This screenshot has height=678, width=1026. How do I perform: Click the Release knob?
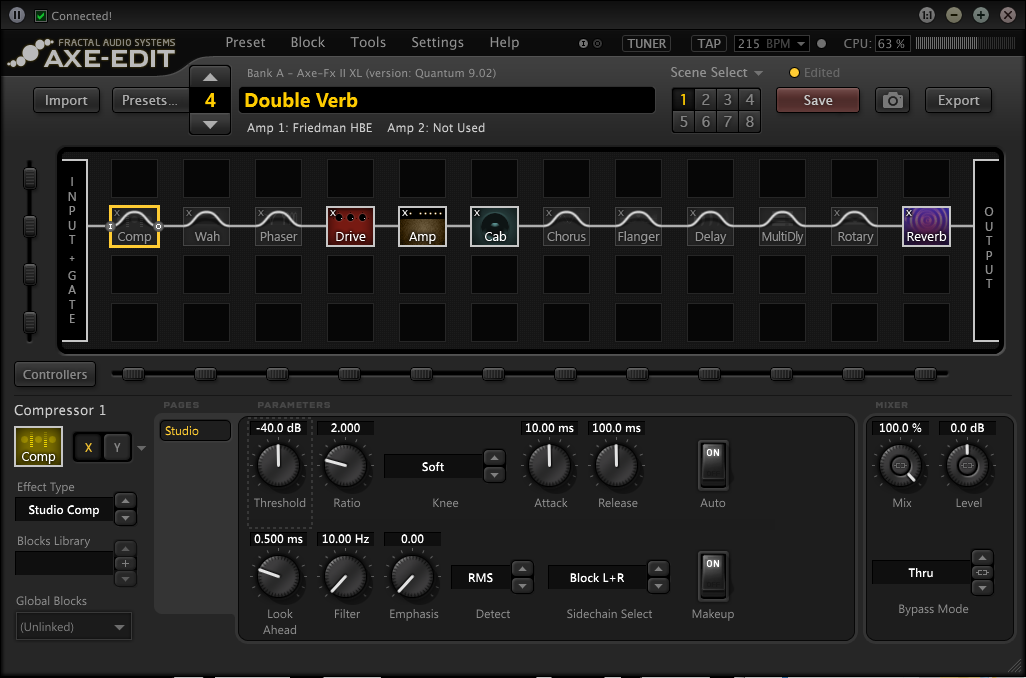tap(616, 465)
